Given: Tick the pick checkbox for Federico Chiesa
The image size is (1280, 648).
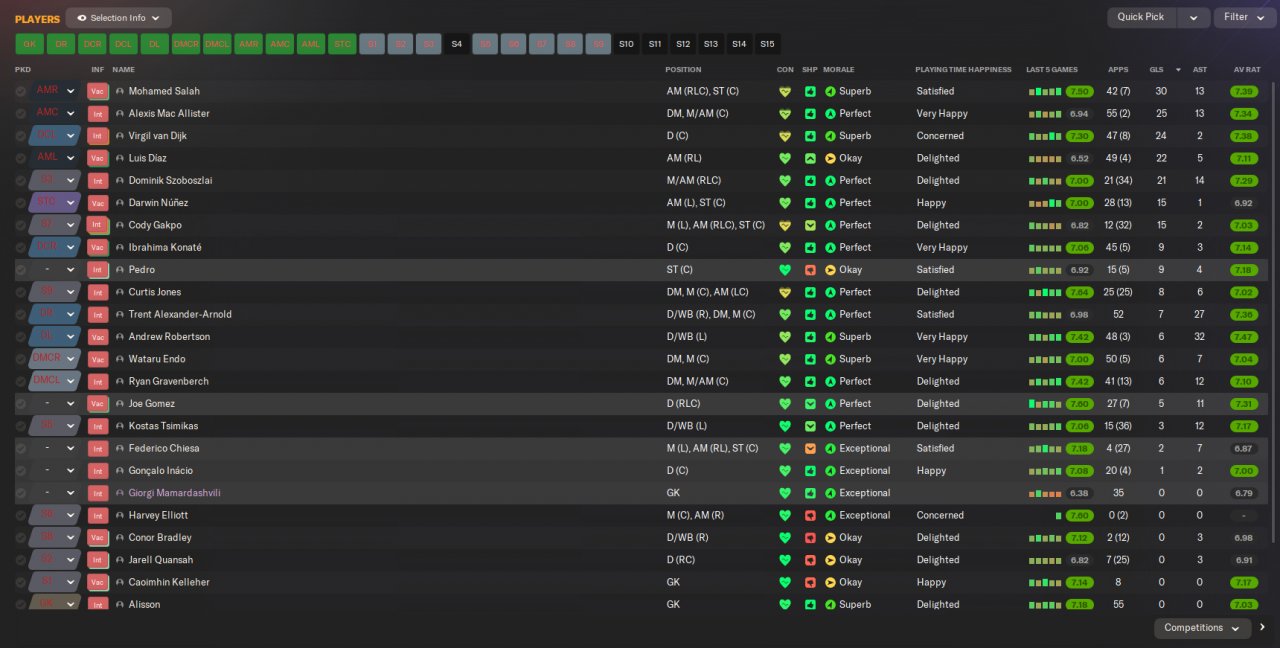Looking at the screenshot, I should 20,449.
